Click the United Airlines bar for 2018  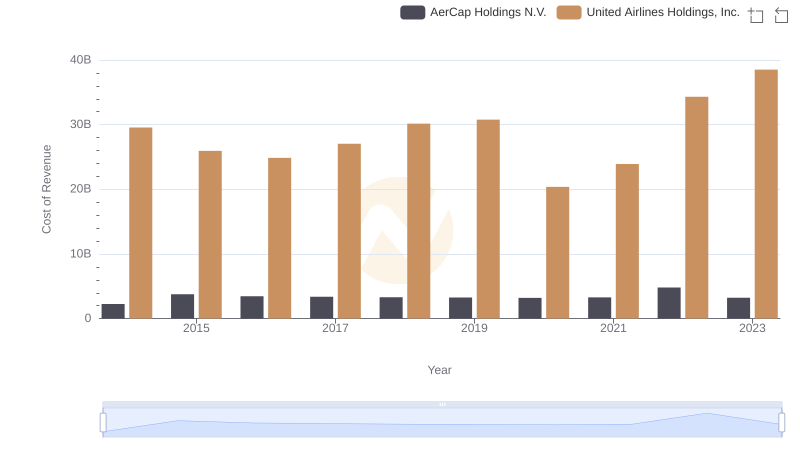click(x=418, y=221)
